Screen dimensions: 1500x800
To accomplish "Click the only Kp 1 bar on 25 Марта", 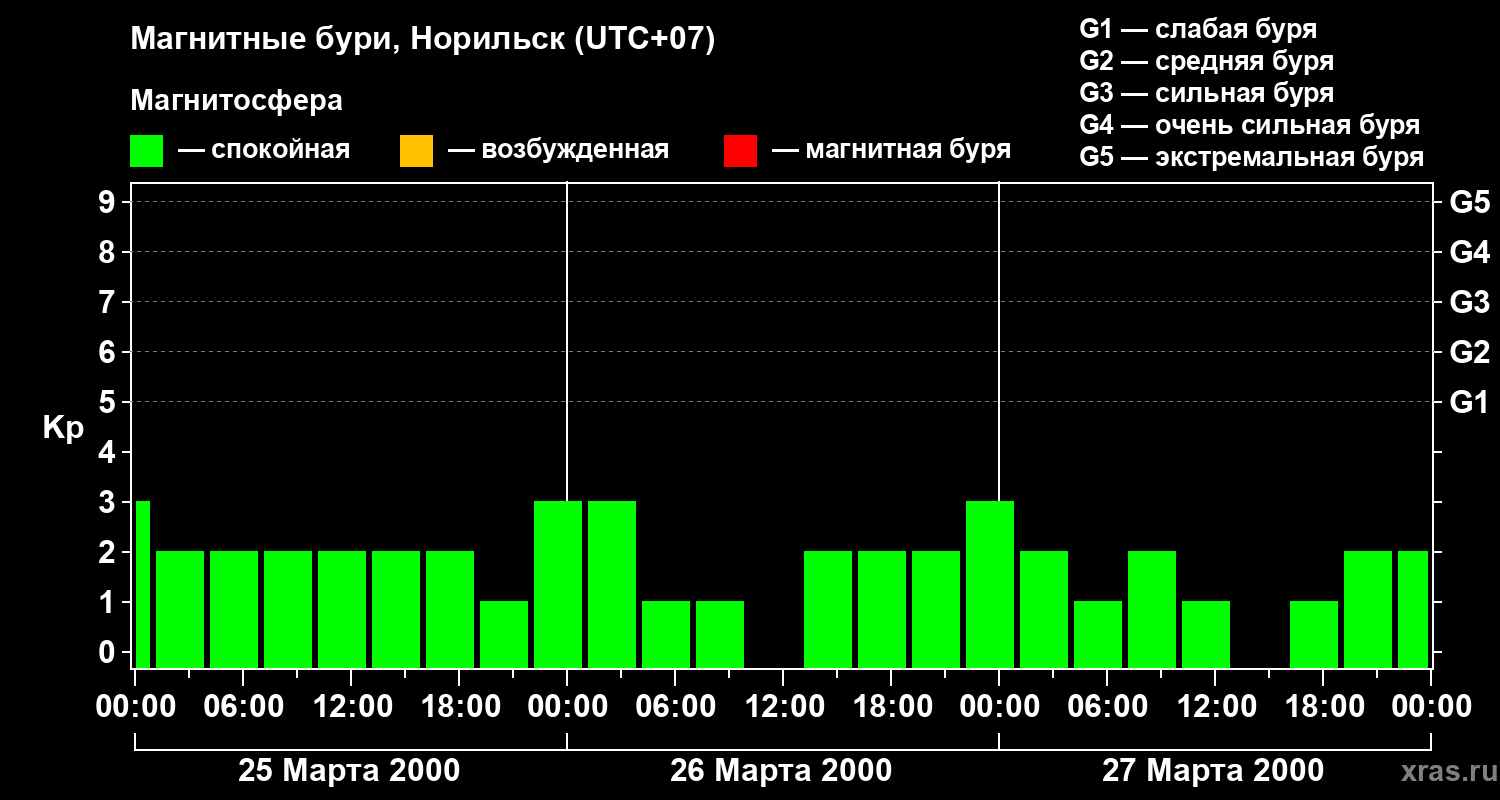I will click(504, 634).
